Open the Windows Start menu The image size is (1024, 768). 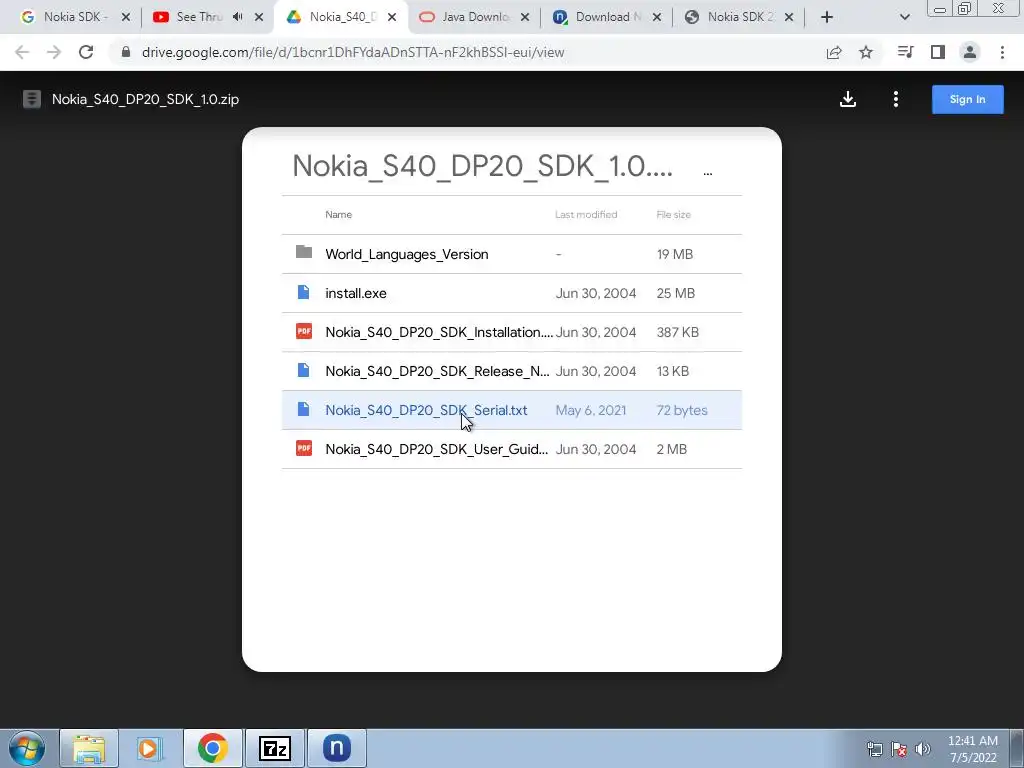click(x=27, y=748)
